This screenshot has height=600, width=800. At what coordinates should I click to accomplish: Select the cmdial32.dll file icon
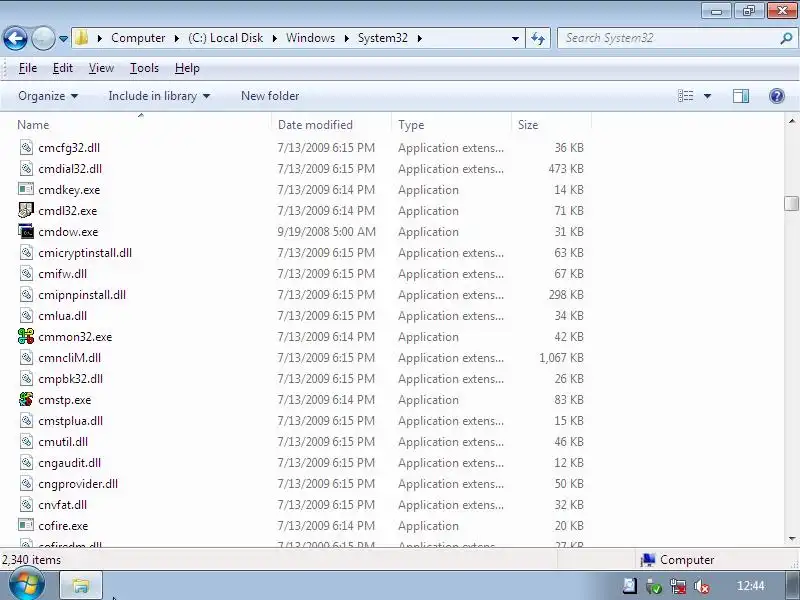[x=26, y=168]
